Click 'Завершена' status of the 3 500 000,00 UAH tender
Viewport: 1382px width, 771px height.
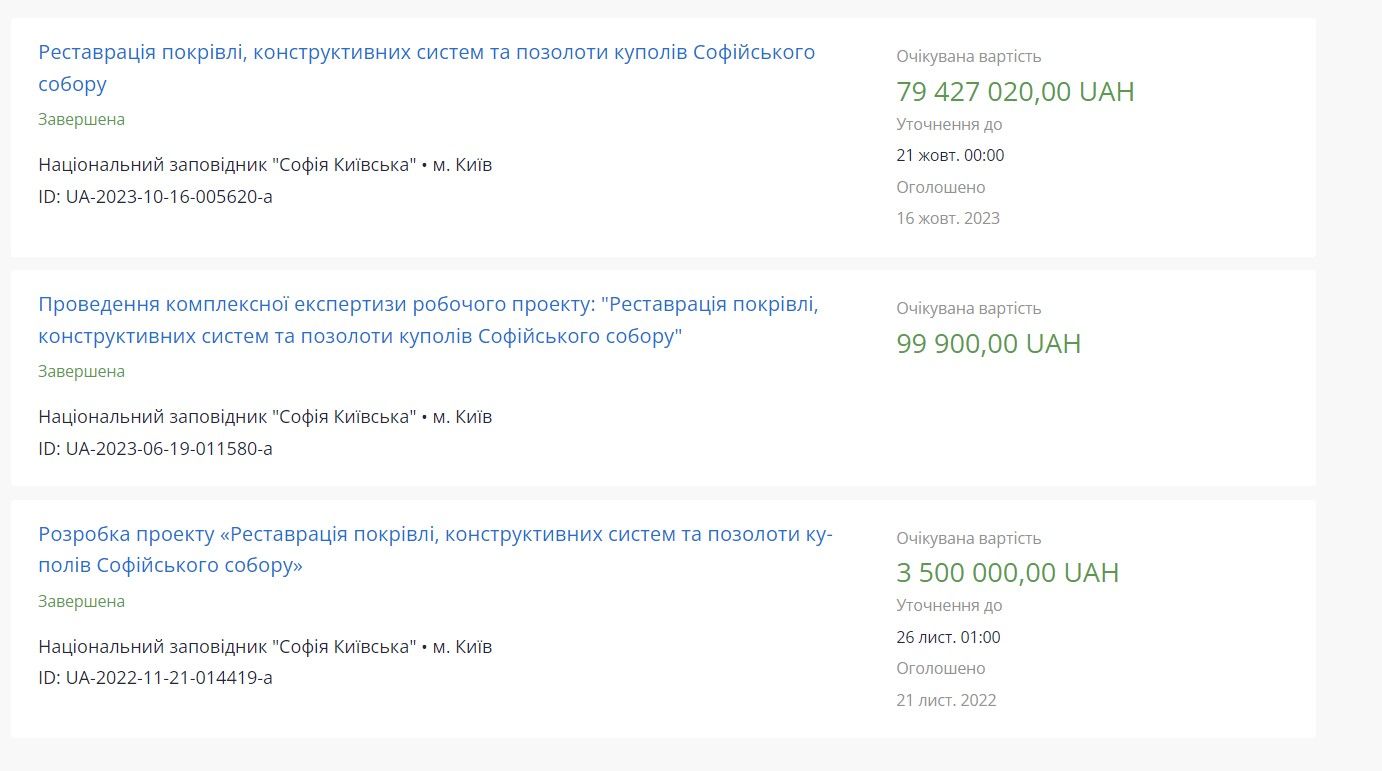pyautogui.click(x=81, y=602)
